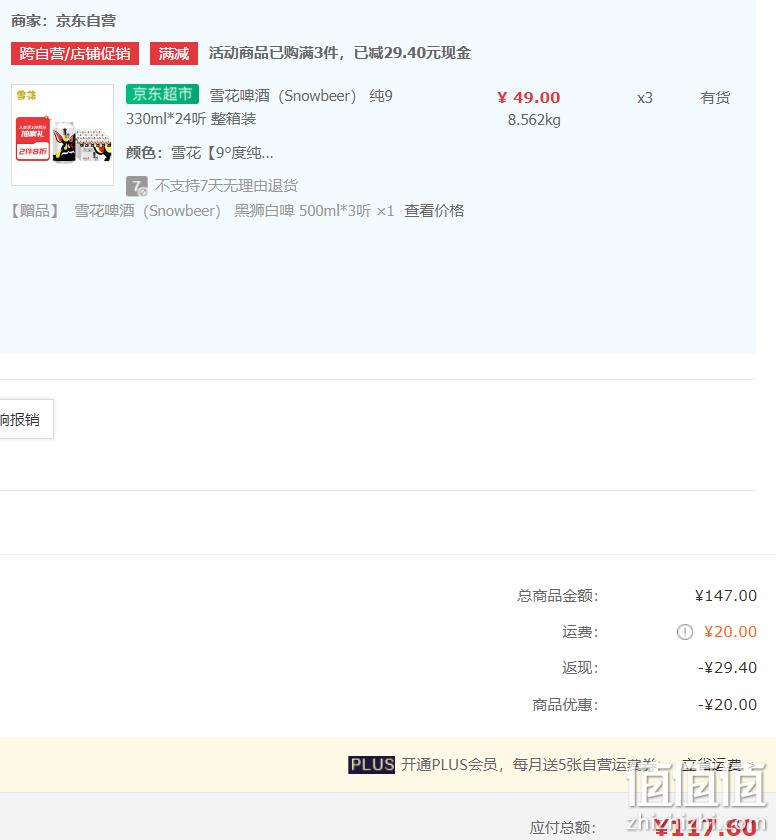Image resolution: width=776 pixels, height=840 pixels.
Task: Click the partially visible 报销 button
Action: 25,419
